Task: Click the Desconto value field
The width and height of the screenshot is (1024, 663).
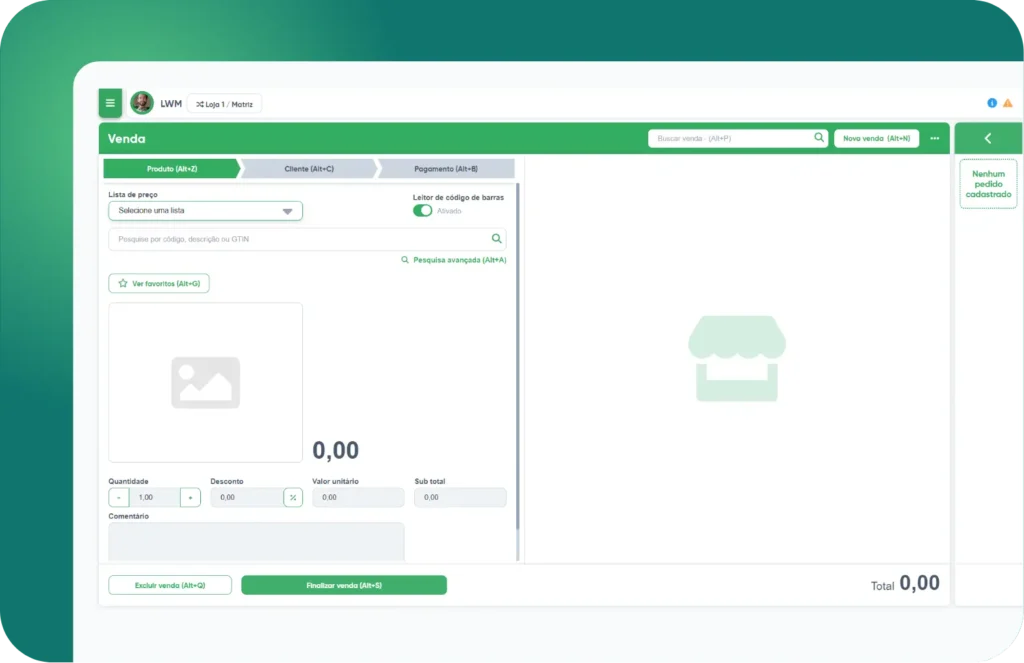Action: 247,498
